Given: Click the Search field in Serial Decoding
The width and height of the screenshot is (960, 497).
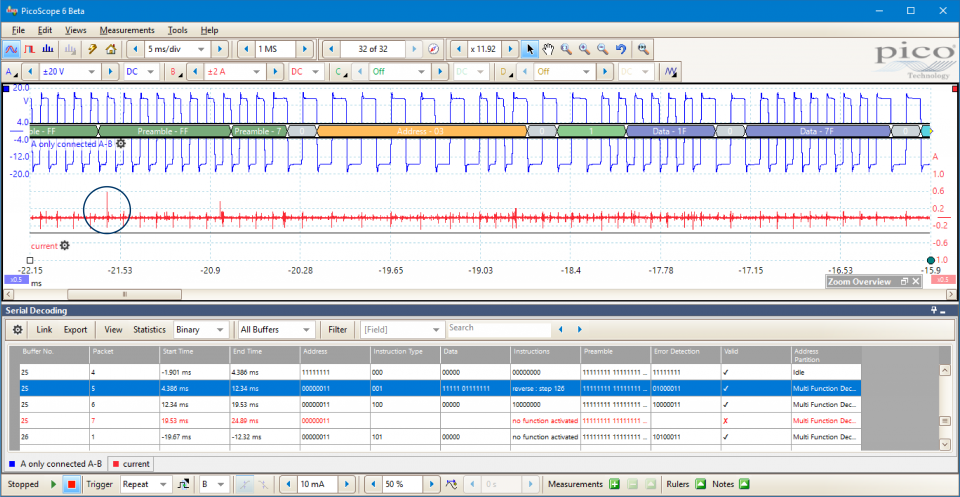Looking at the screenshot, I should pos(497,329).
